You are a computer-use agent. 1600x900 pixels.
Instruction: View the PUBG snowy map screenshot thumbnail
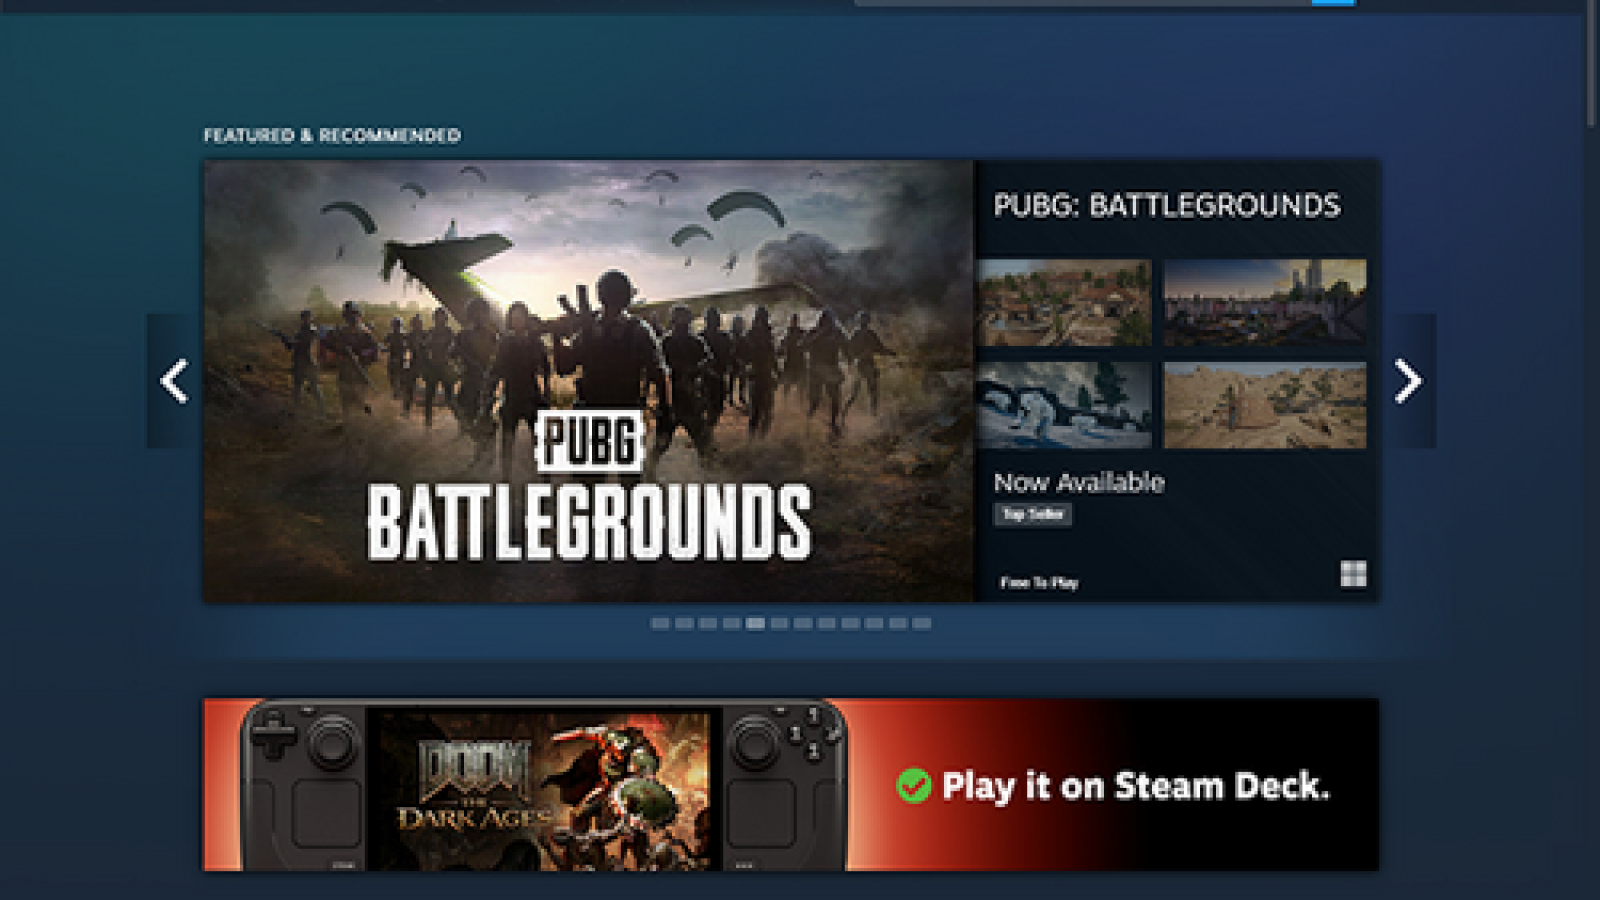pos(1064,405)
